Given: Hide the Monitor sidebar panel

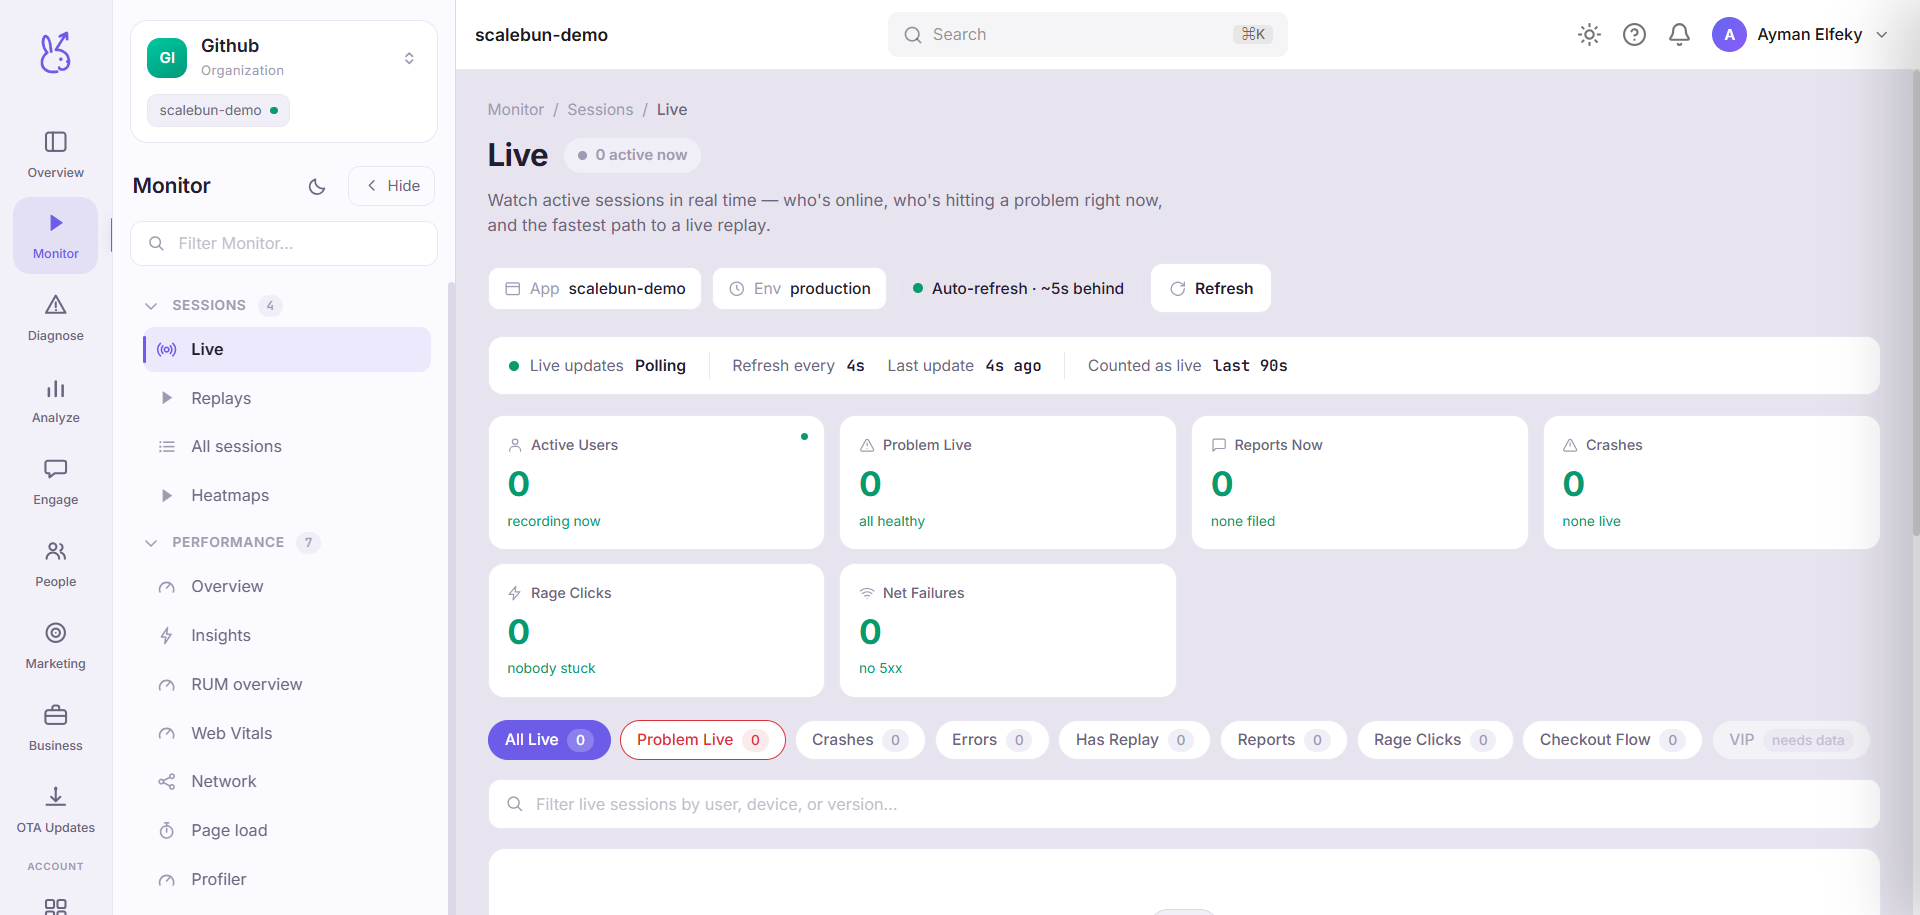Looking at the screenshot, I should [x=392, y=186].
